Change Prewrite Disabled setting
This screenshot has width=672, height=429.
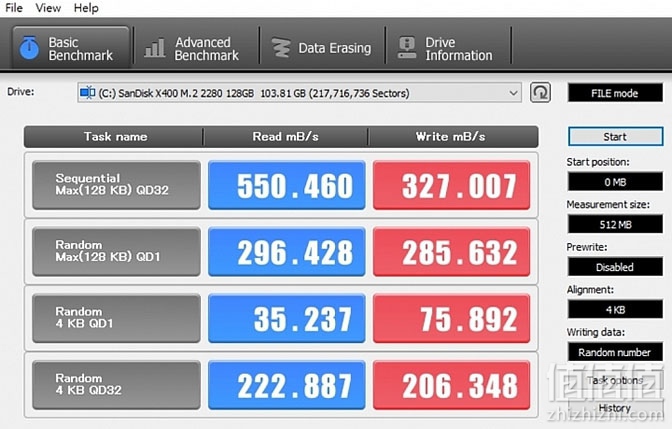click(615, 267)
